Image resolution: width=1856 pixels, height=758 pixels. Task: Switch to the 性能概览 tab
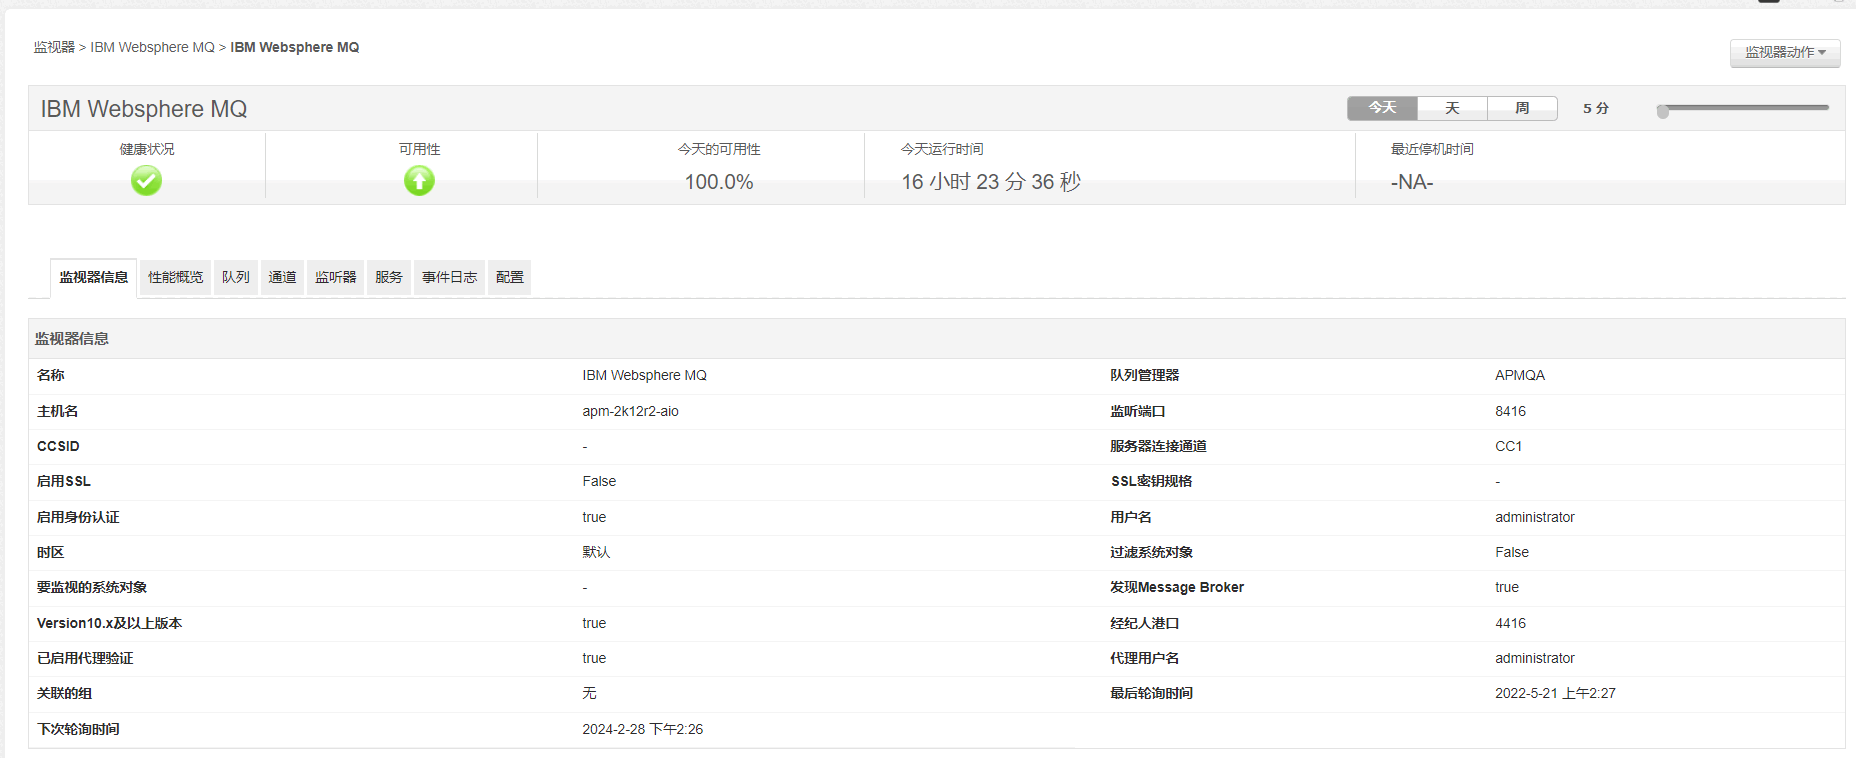[x=175, y=277]
